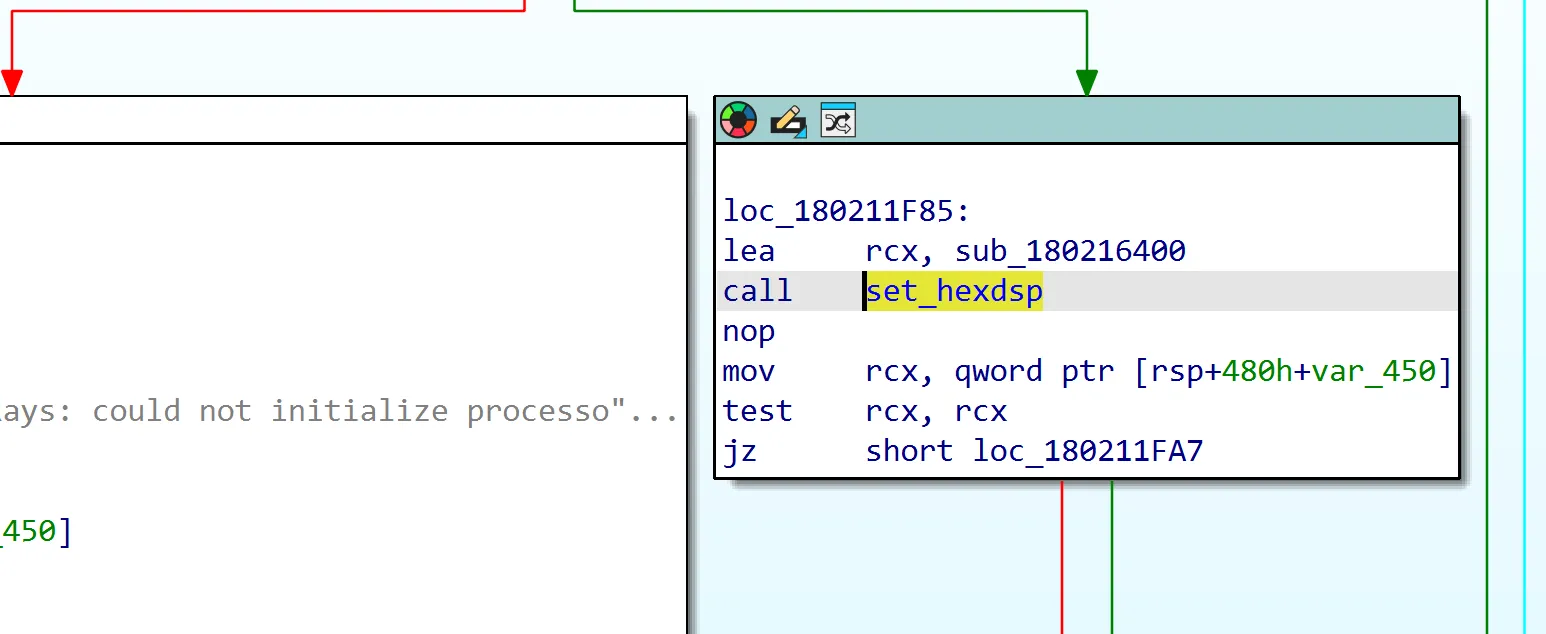The height and width of the screenshot is (634, 1546).
Task: Select the nop instruction
Action: coord(748,331)
